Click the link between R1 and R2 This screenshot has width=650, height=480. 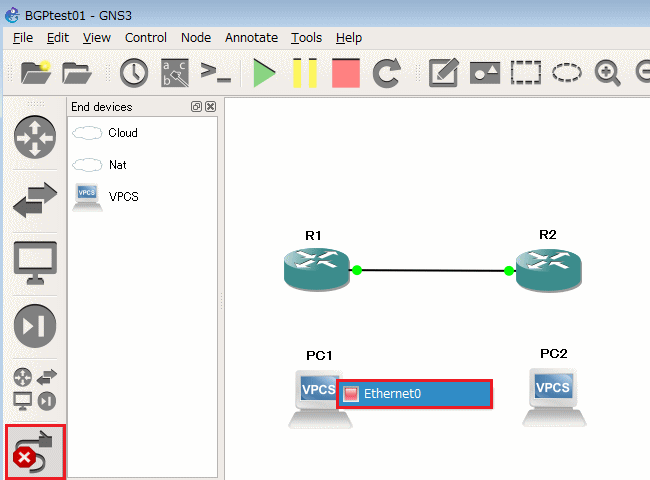tap(433, 271)
